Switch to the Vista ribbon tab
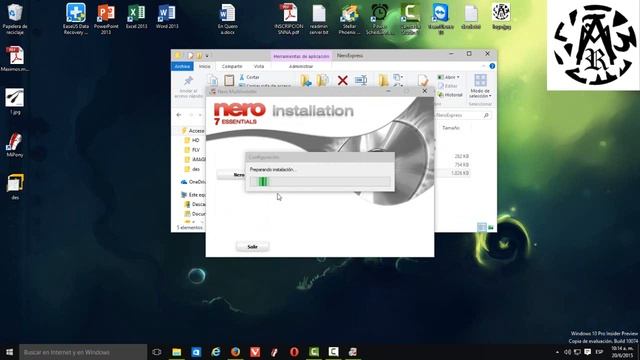This screenshot has height=360, width=640. (259, 66)
